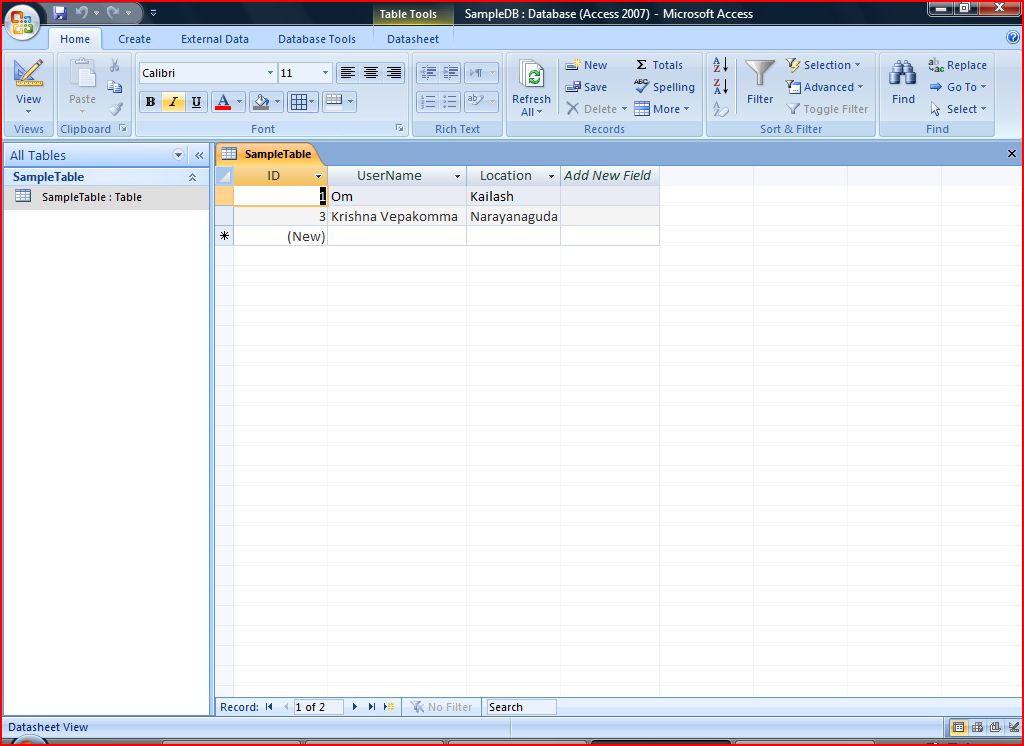Click the Cut scissors icon
This screenshot has height=746, width=1024.
point(115,65)
